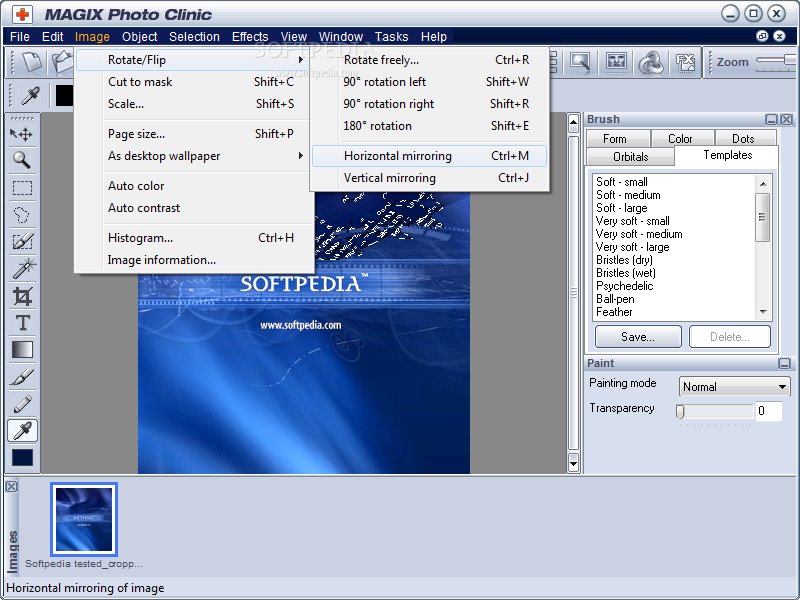Viewport: 800px width, 600px height.
Task: Select the Softpedia tested thumbnail
Action: click(x=84, y=519)
